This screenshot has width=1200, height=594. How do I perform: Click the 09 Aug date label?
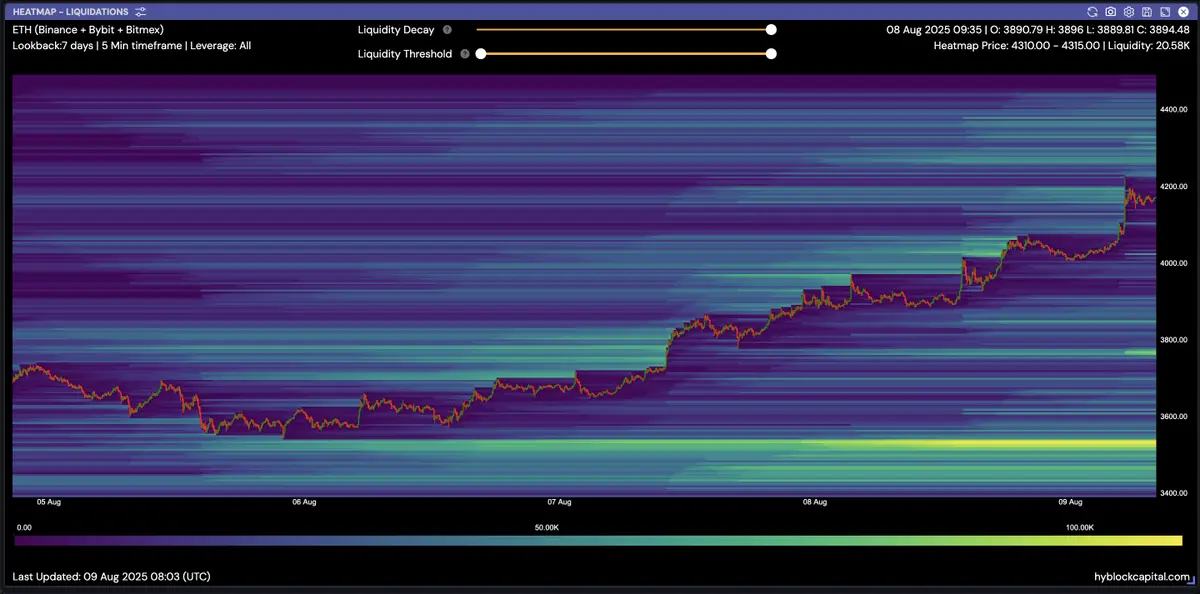[x=1071, y=502]
